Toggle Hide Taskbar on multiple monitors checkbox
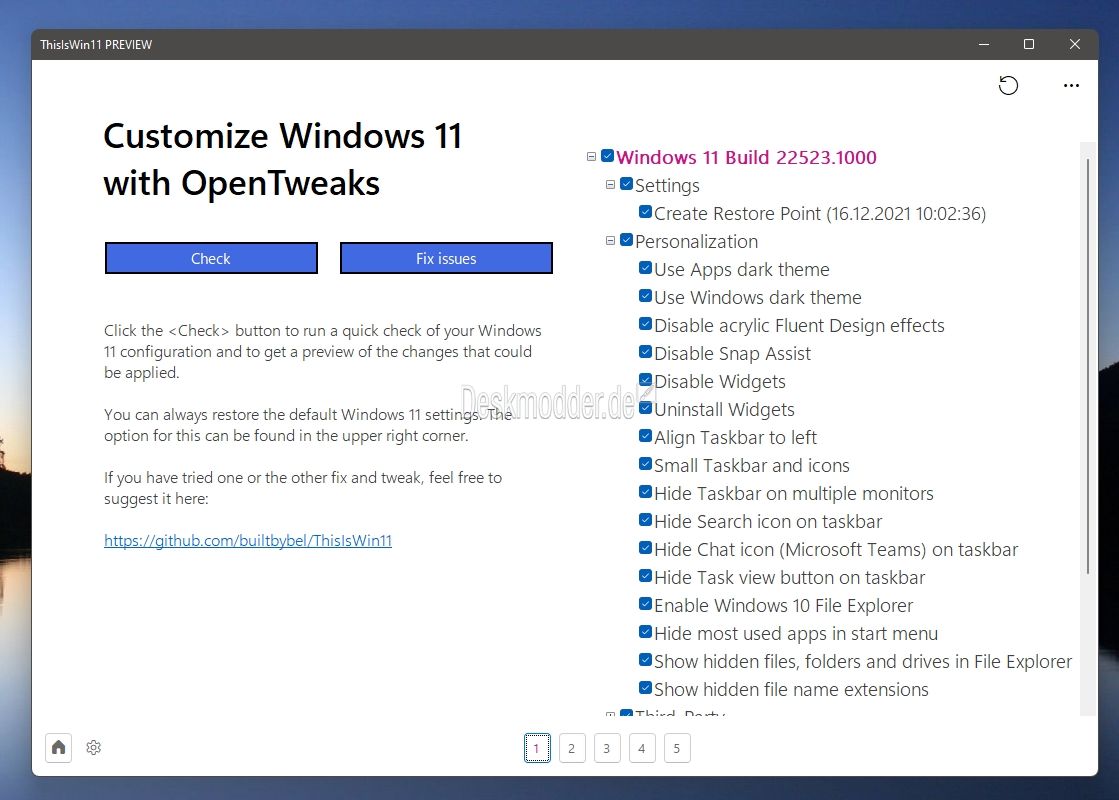This screenshot has width=1119, height=800. coord(645,492)
